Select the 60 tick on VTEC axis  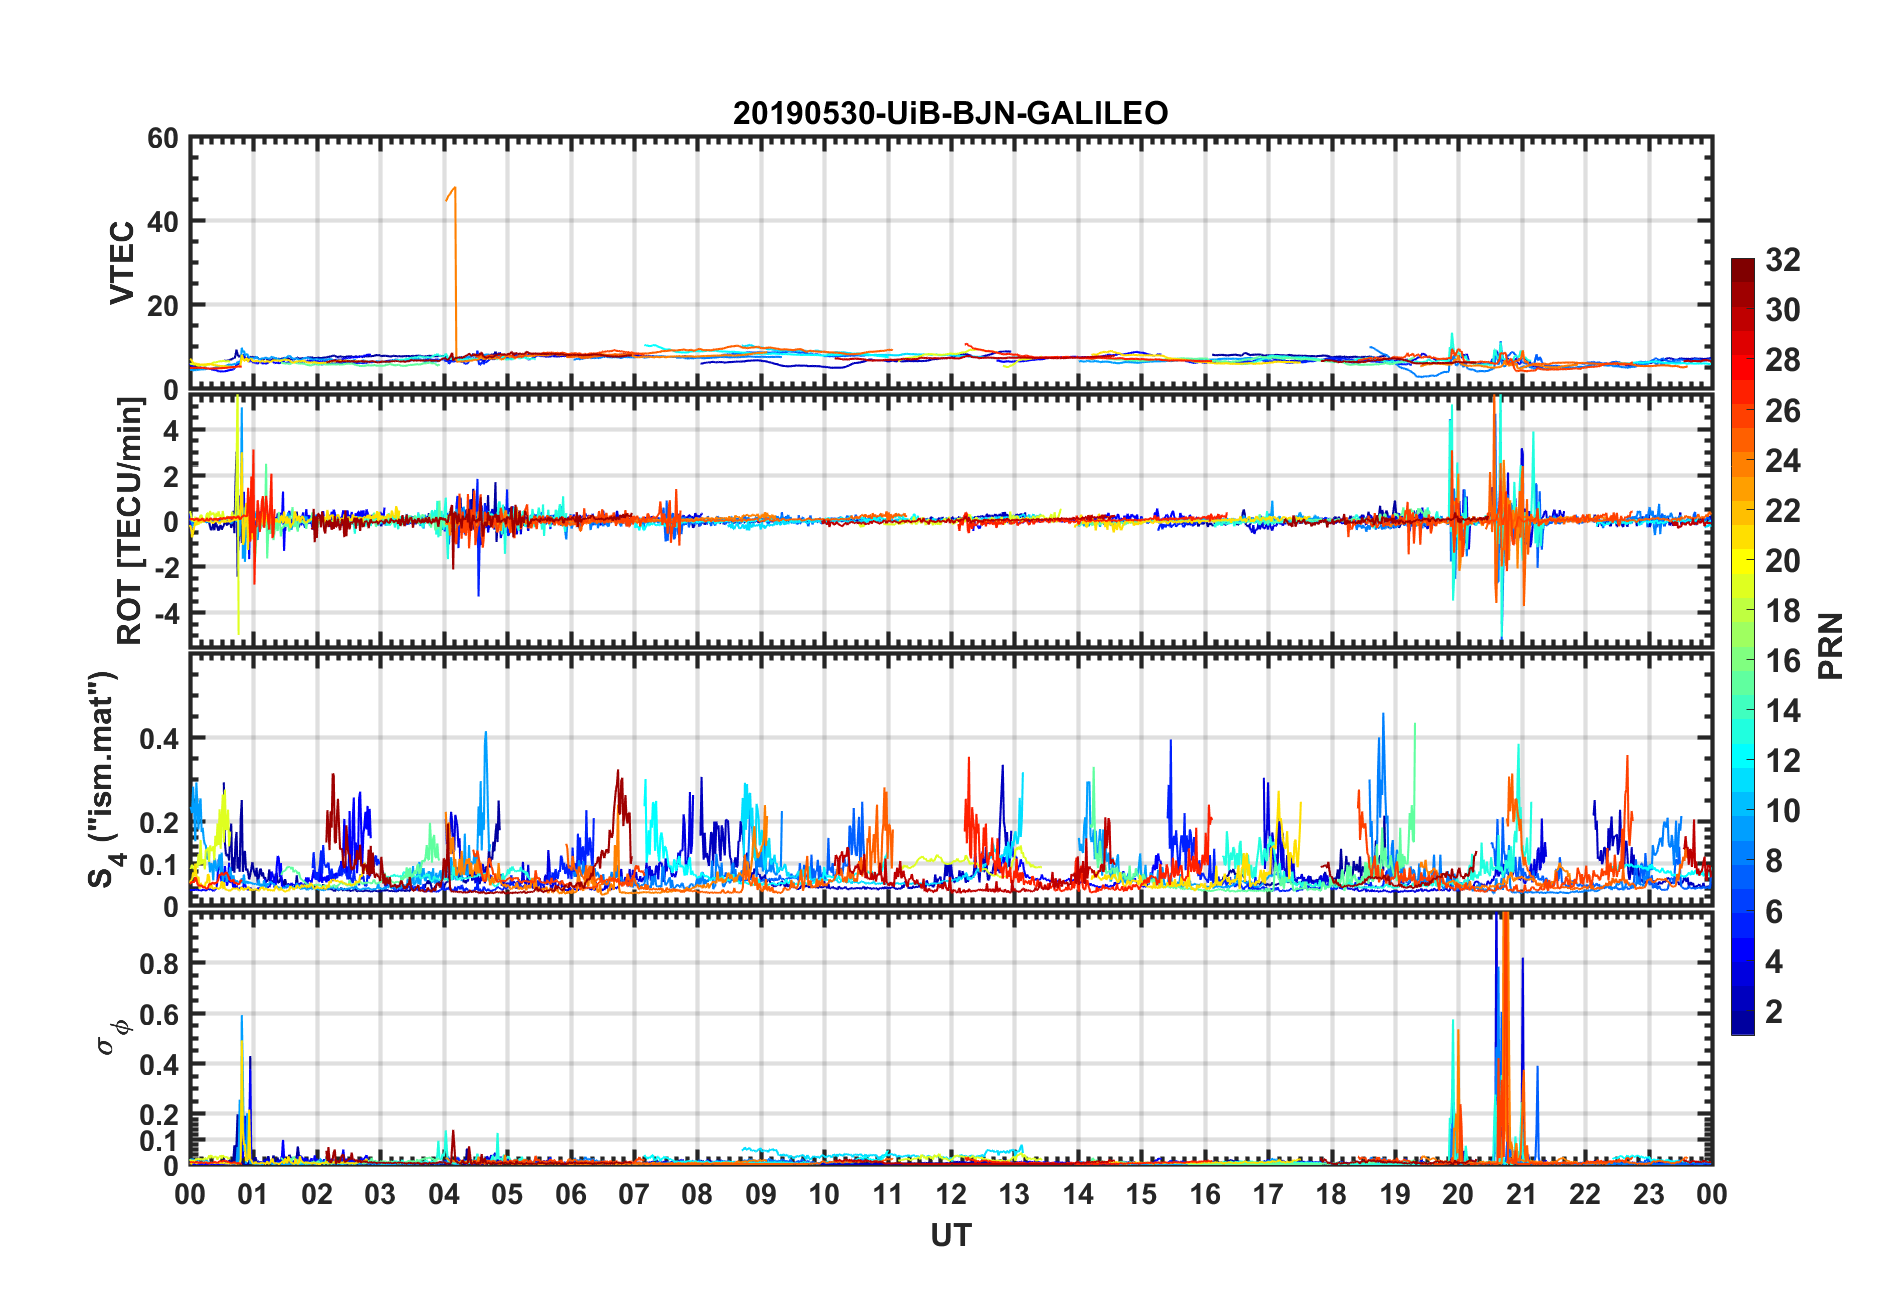click(x=162, y=138)
